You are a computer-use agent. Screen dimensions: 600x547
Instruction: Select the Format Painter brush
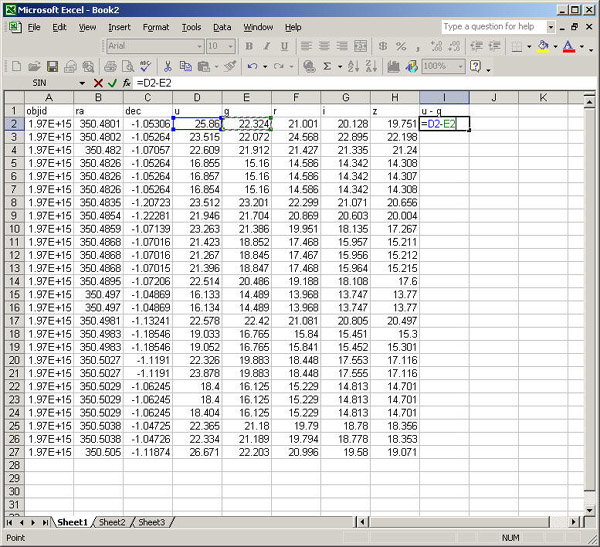click(x=230, y=67)
